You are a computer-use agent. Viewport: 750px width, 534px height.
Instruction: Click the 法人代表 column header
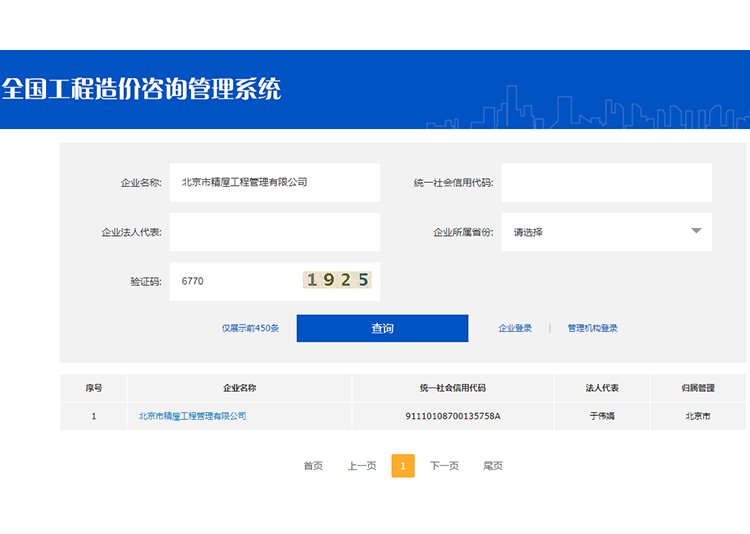[x=602, y=388]
